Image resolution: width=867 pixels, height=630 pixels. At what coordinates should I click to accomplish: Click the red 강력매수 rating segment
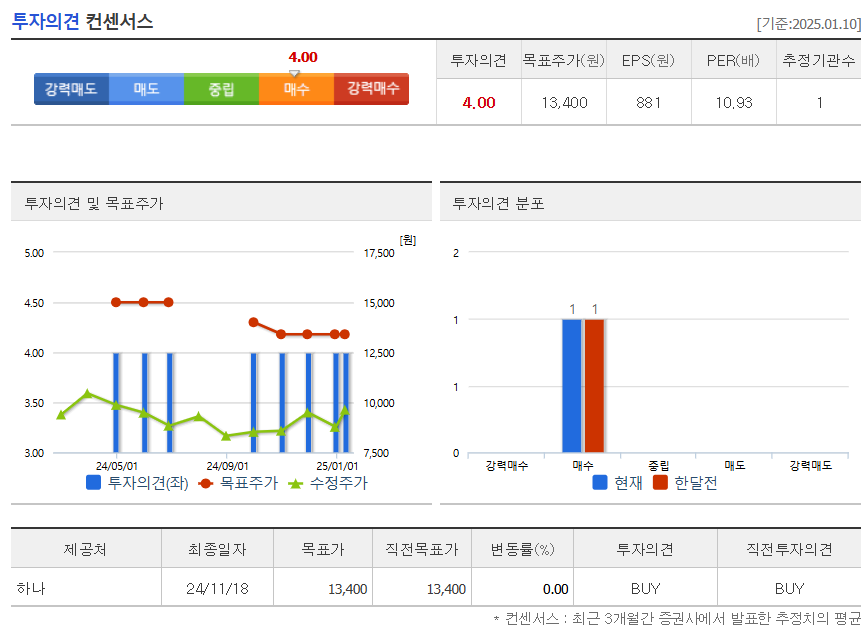tap(372, 89)
